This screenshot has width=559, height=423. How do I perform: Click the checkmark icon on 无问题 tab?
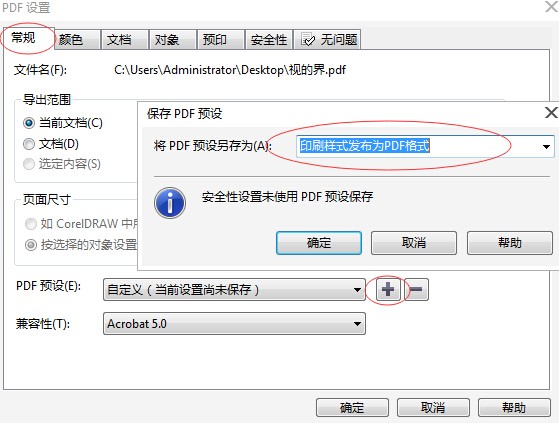click(x=308, y=39)
